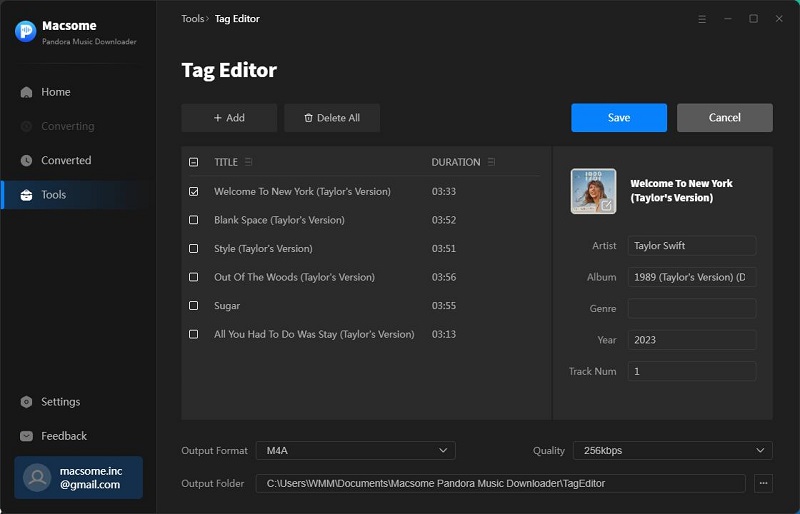Click the Output Folder path field
The image size is (800, 514).
coord(501,483)
